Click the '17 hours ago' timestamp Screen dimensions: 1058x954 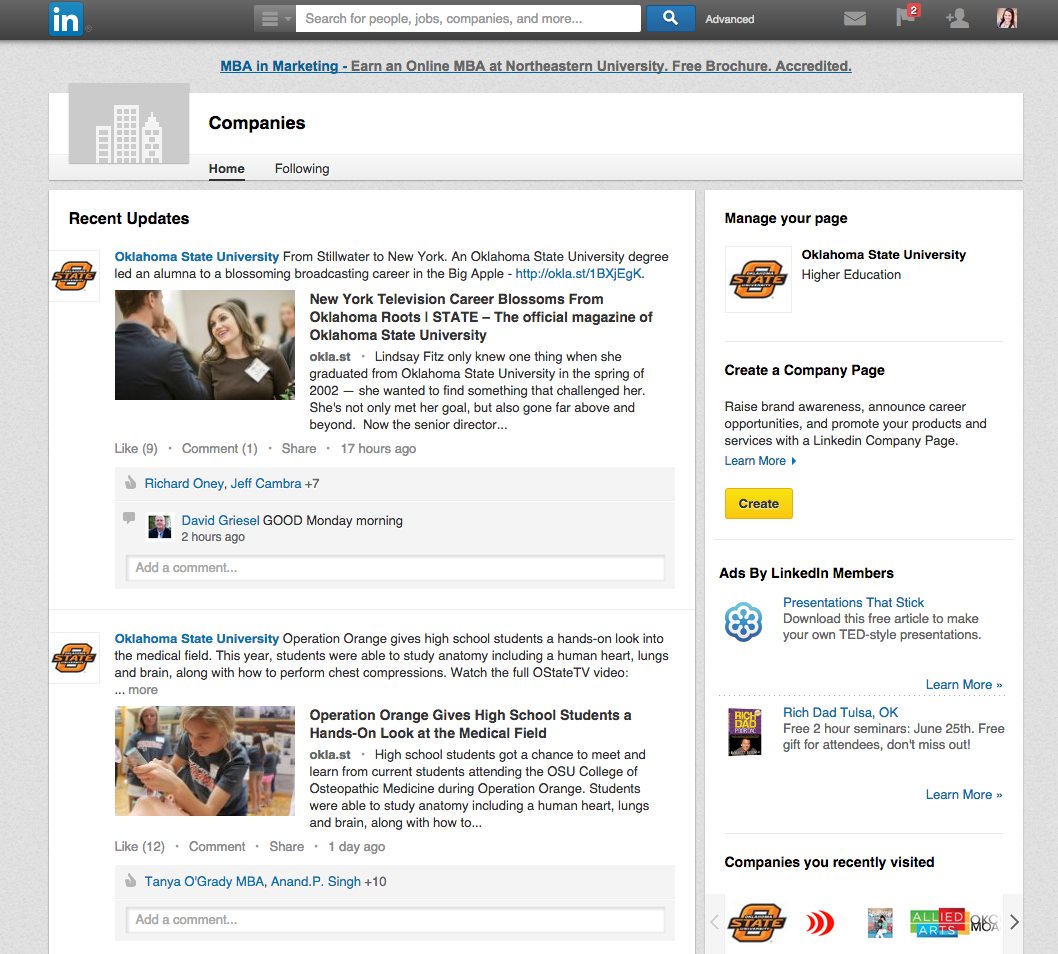pyautogui.click(x=379, y=449)
